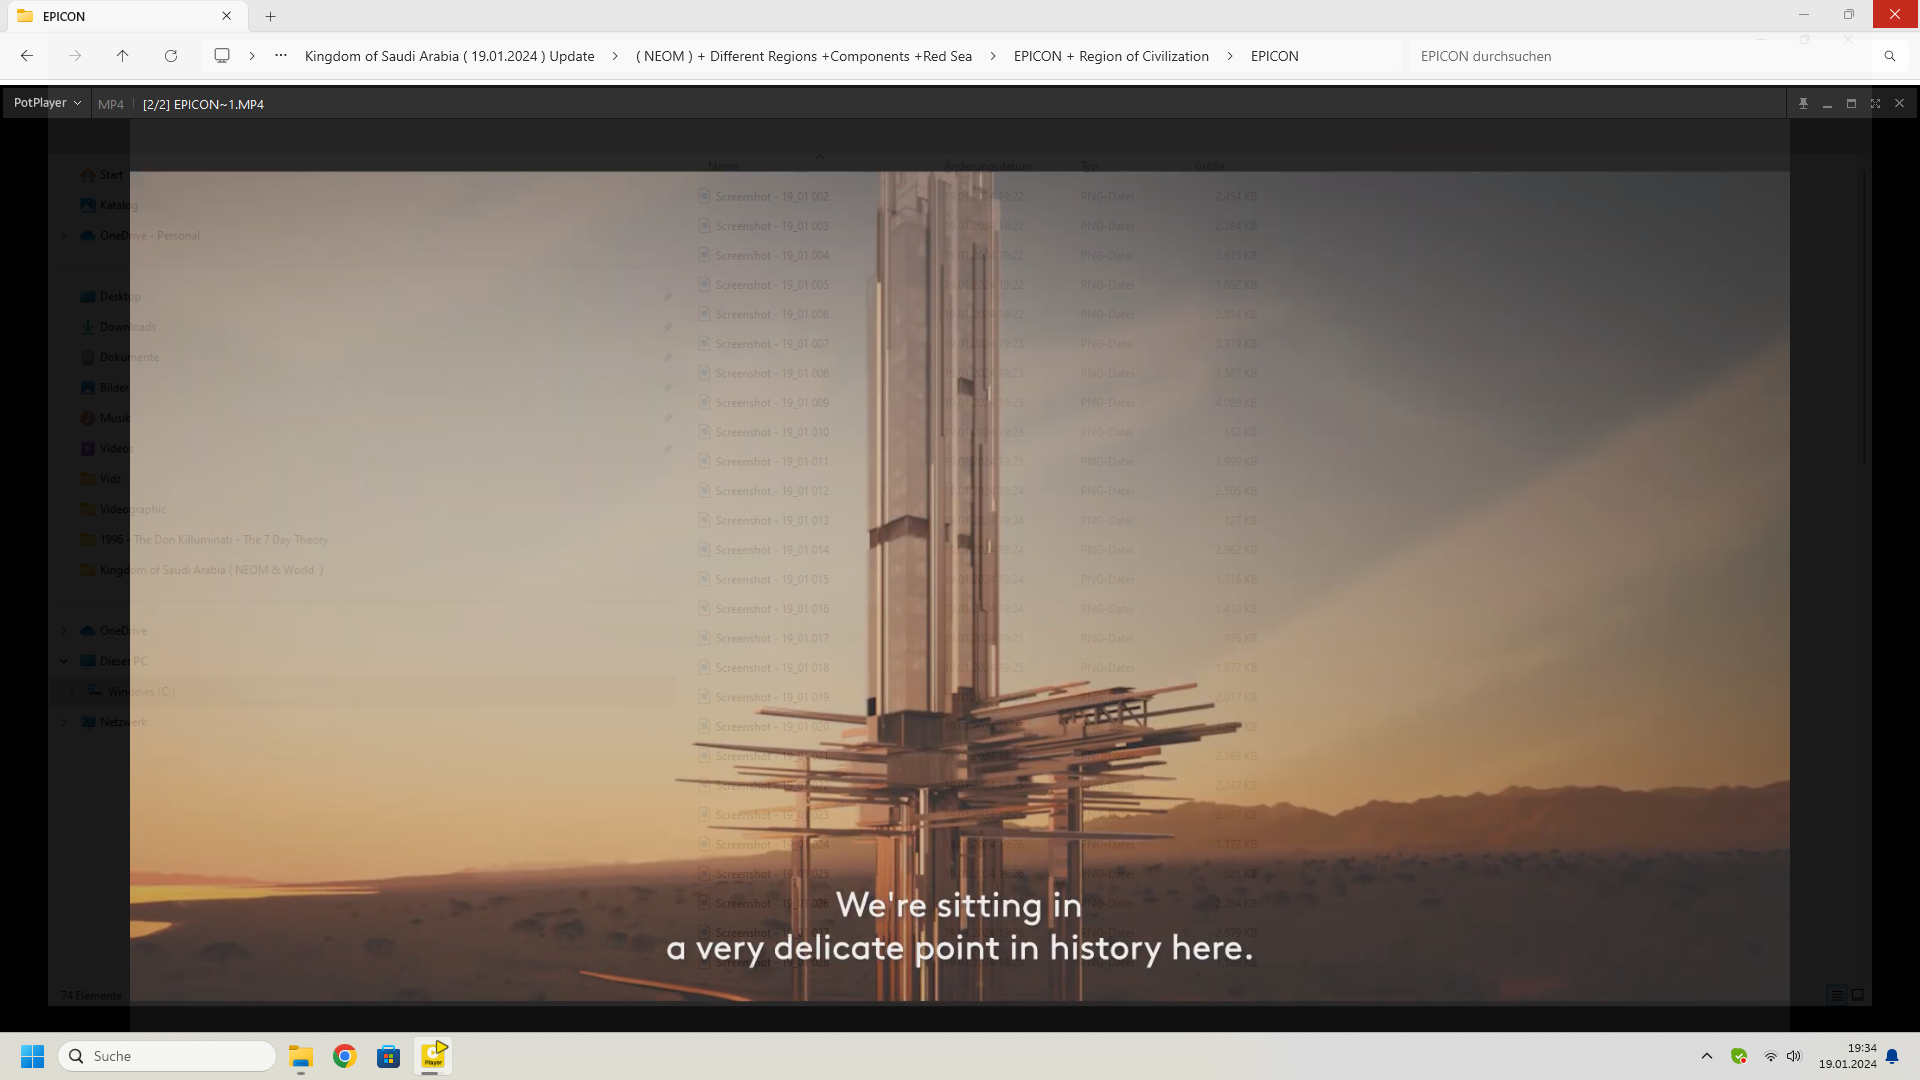Viewport: 1920px width, 1080px height.
Task: Click the PC monitor icon in address bar
Action: [x=222, y=56]
